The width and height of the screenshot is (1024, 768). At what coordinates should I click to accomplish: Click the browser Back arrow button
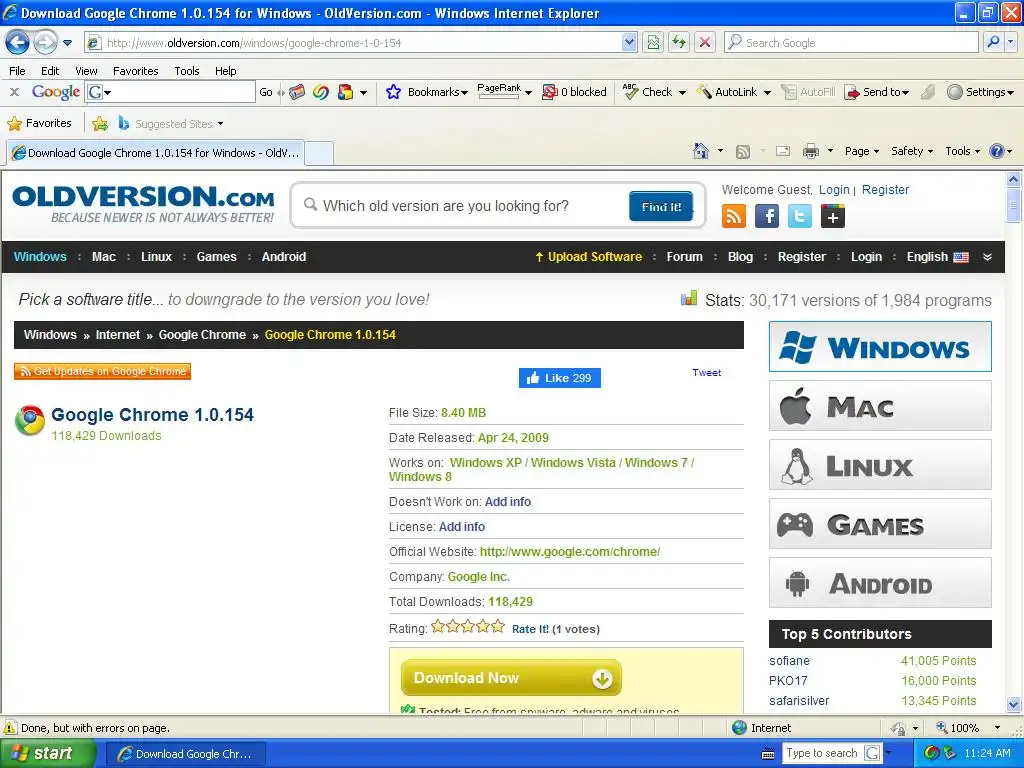tap(17, 43)
